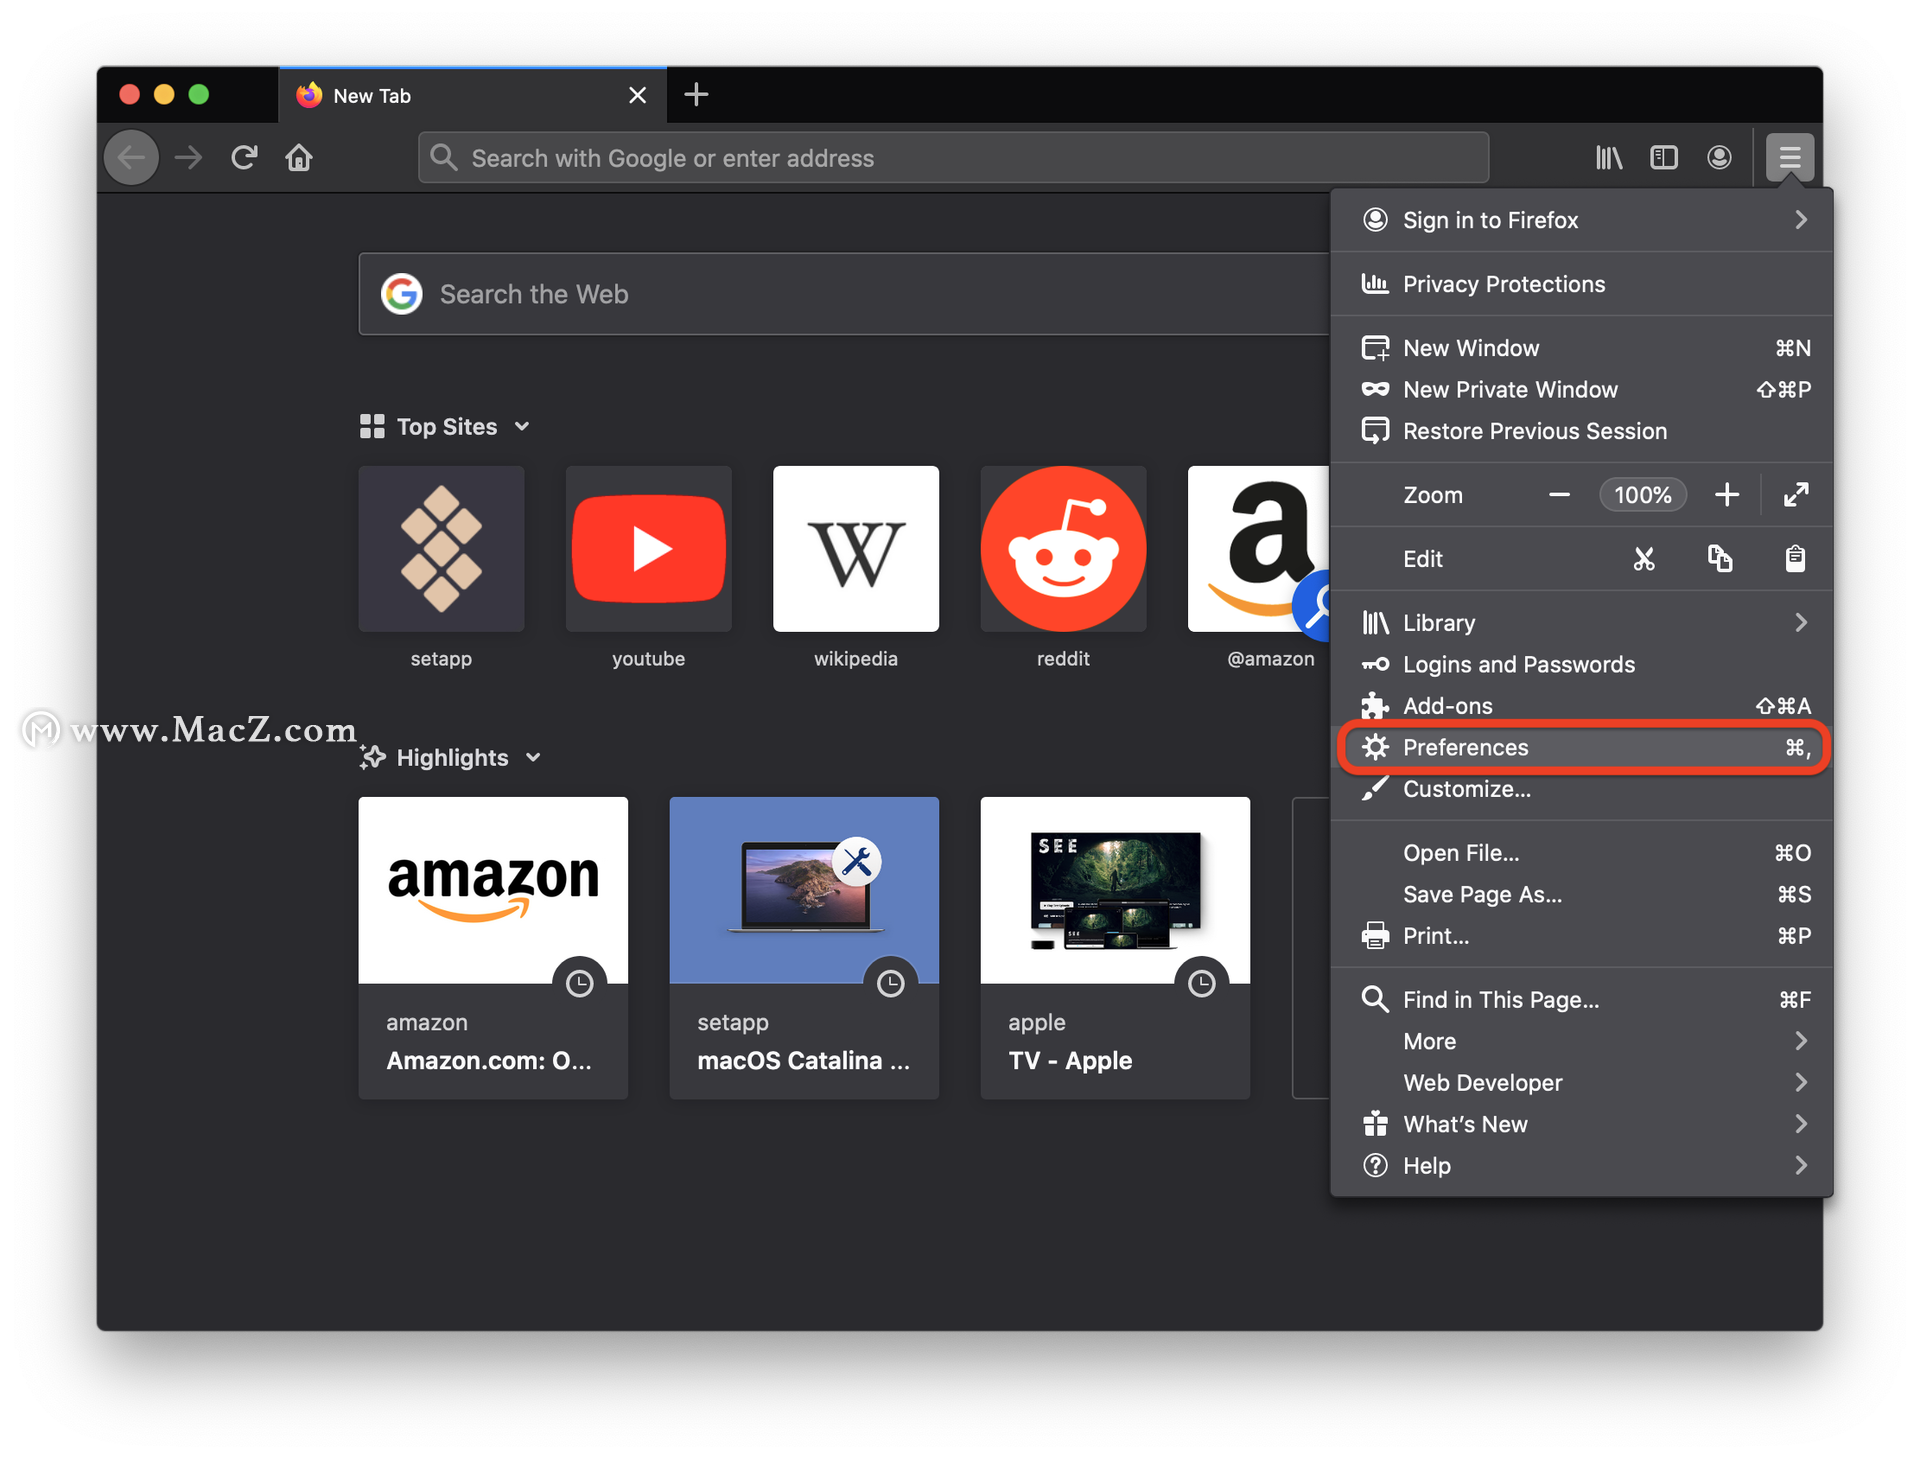
Task: Expand the Library submenu
Action: pos(1582,623)
